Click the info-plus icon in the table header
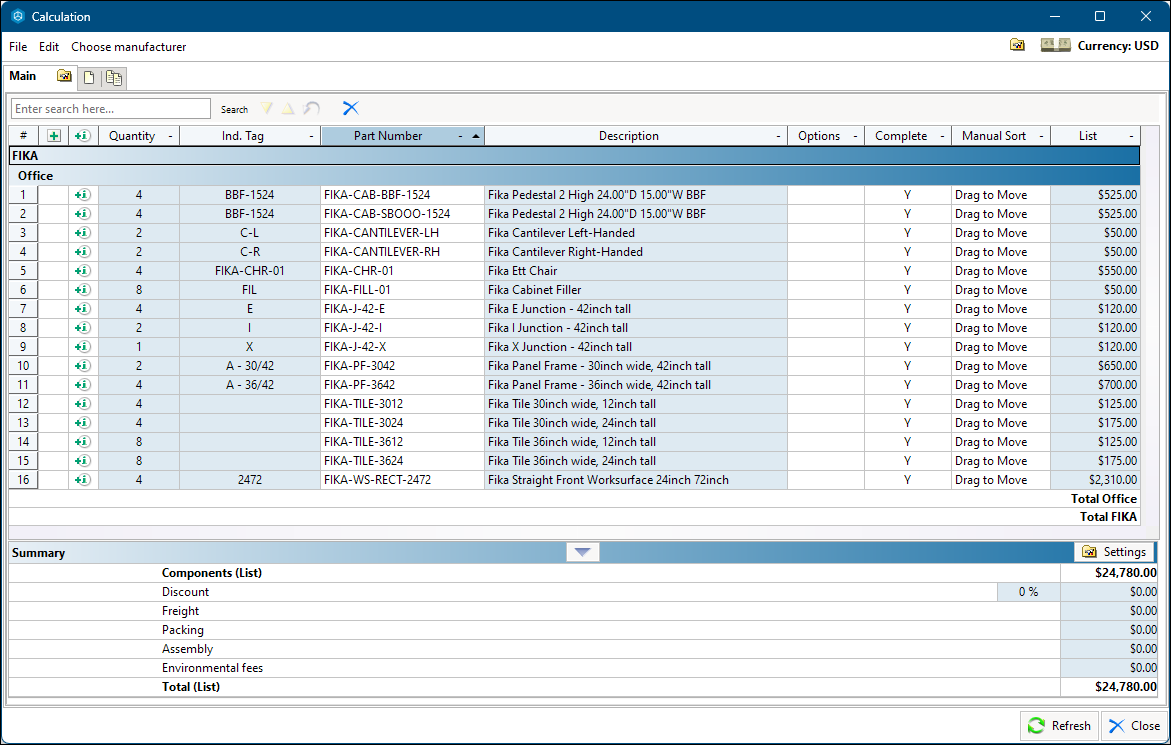 tap(83, 136)
